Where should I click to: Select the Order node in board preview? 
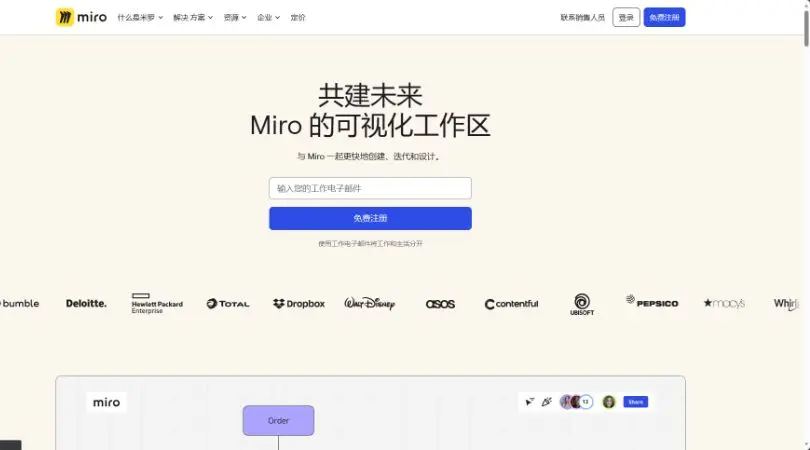tap(278, 421)
